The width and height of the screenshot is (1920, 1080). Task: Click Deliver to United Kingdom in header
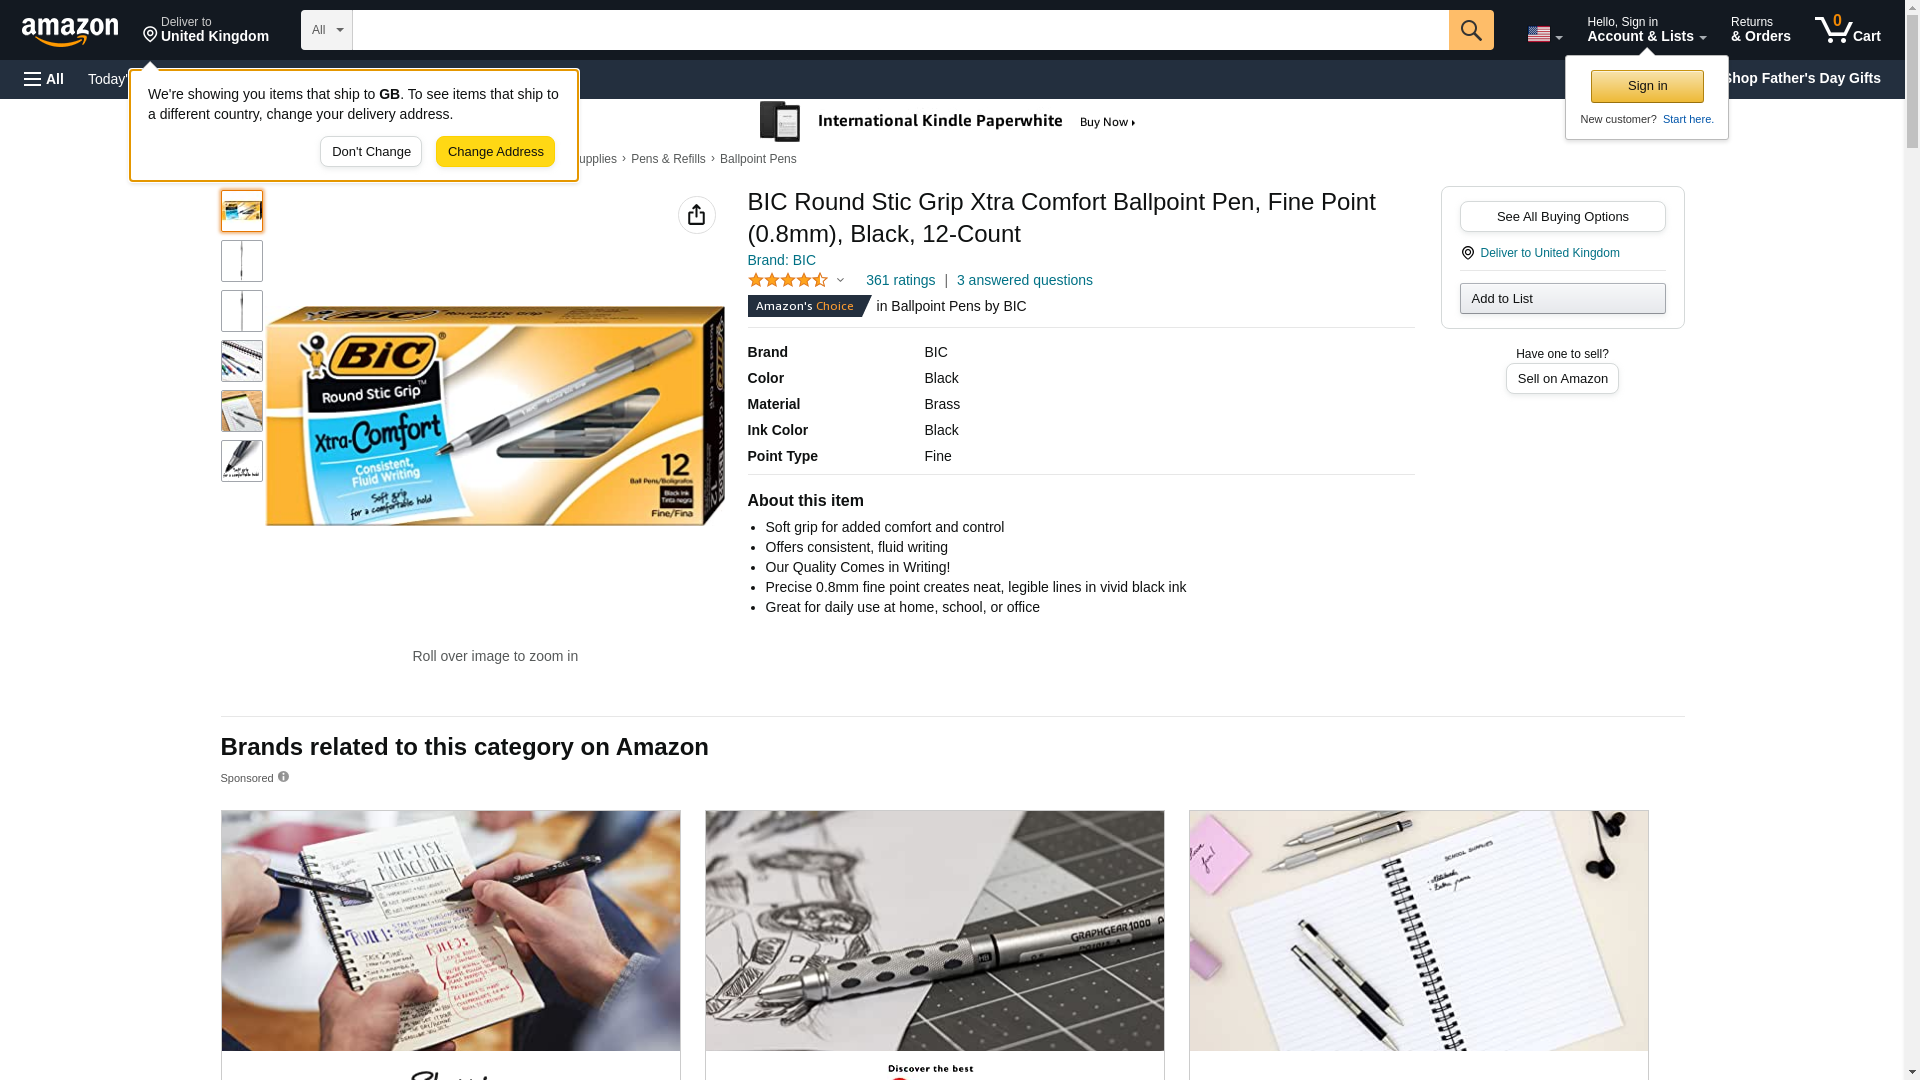click(x=206, y=30)
